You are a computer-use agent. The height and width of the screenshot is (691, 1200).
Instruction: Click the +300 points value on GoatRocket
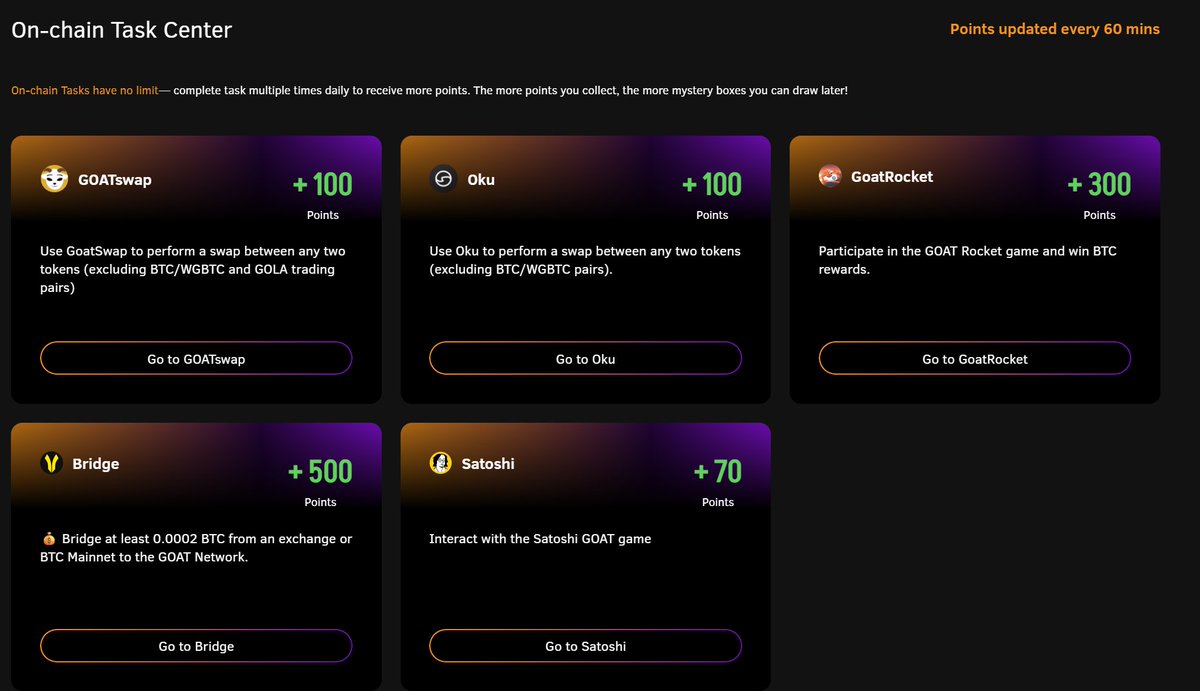coord(1099,184)
